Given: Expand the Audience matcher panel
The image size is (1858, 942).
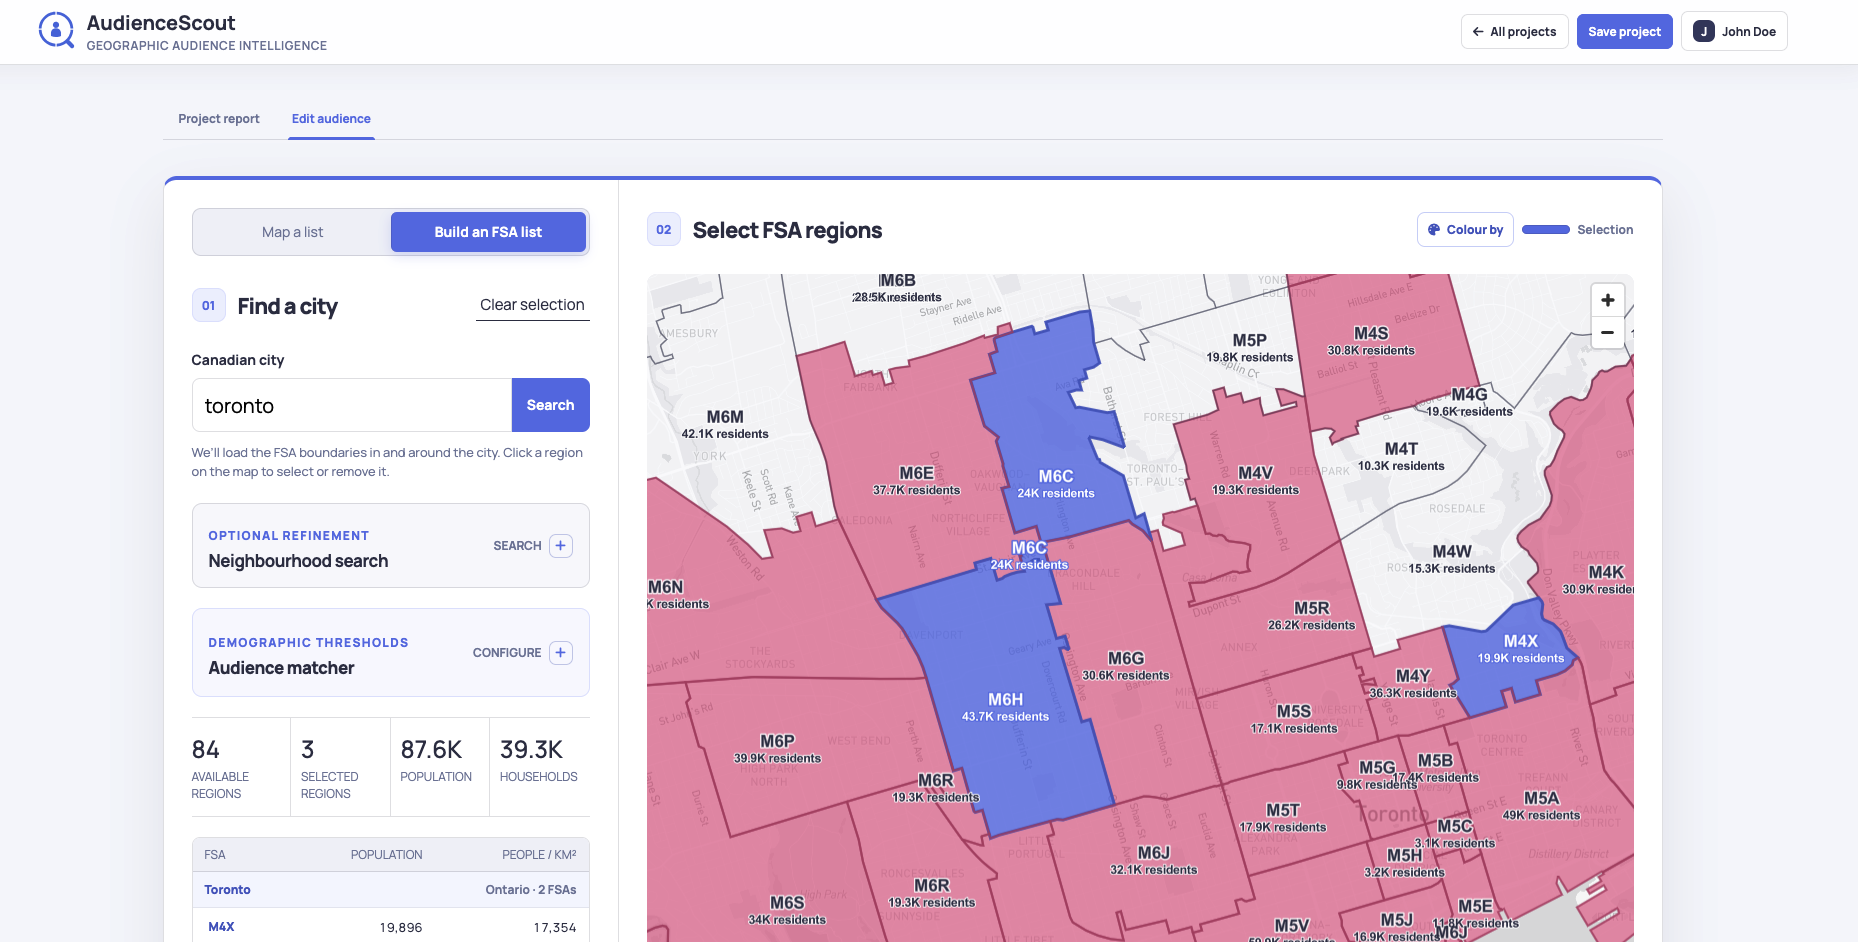Looking at the screenshot, I should [x=390, y=653].
